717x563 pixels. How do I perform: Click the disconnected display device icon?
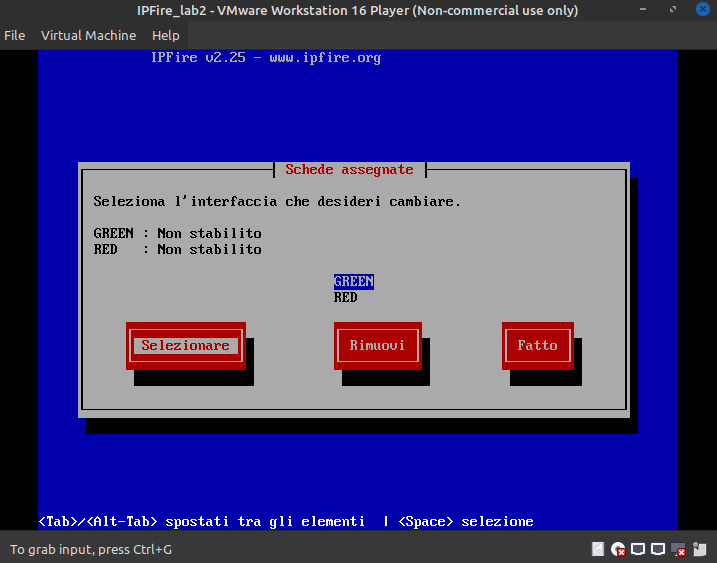click(678, 549)
